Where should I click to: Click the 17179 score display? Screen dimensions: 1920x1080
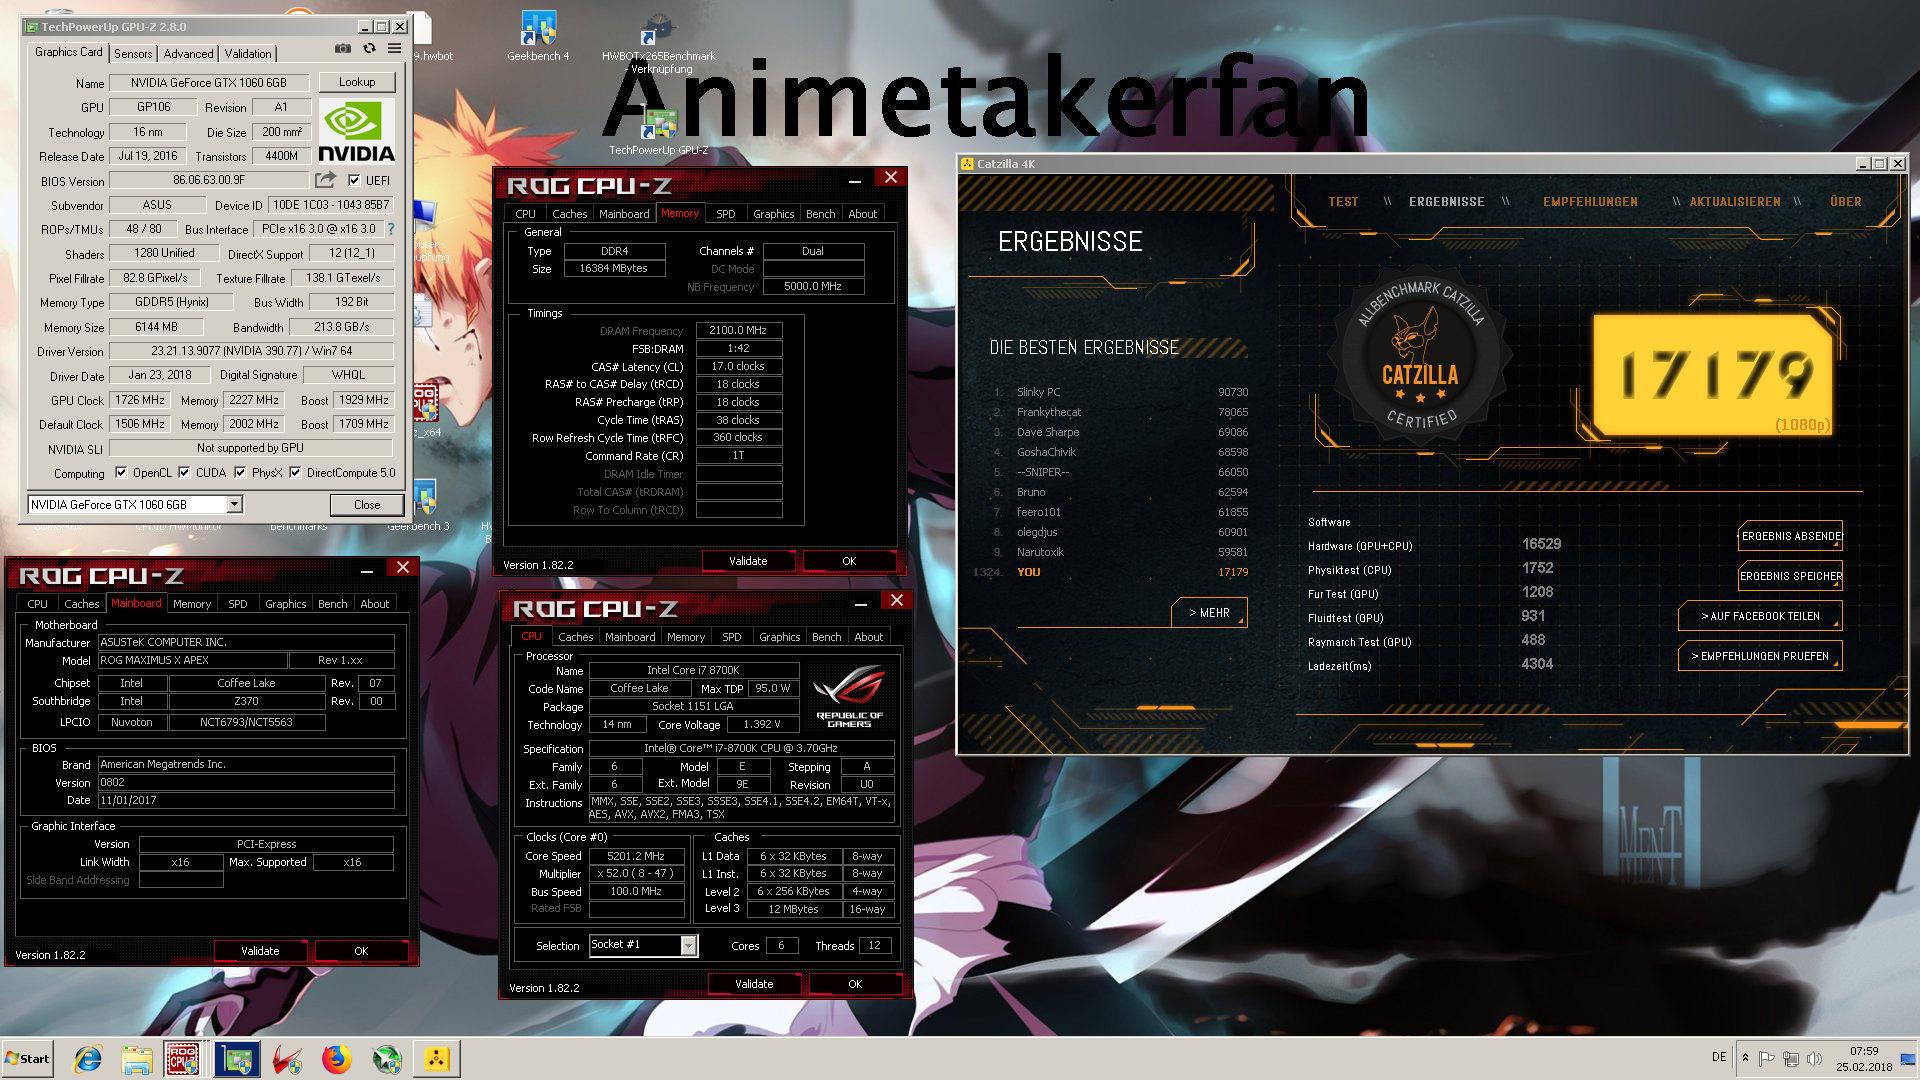click(1714, 375)
